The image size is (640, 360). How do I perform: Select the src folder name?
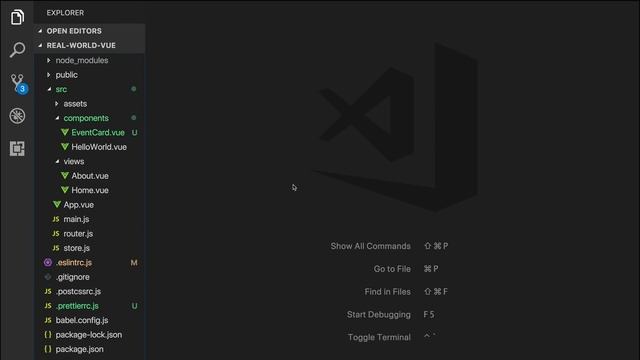pos(61,89)
